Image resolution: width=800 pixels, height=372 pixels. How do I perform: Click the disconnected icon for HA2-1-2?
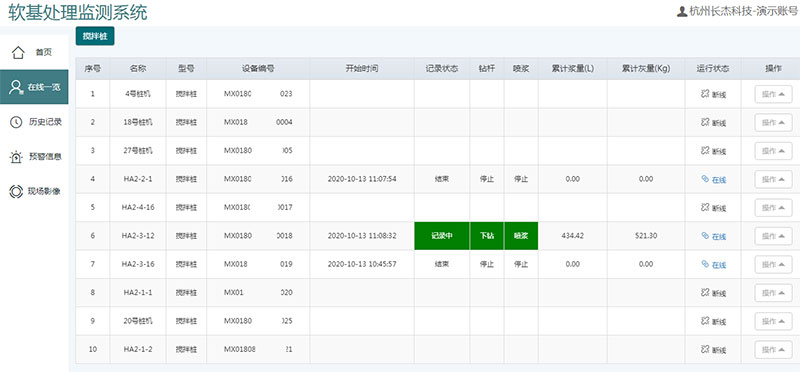click(x=705, y=350)
